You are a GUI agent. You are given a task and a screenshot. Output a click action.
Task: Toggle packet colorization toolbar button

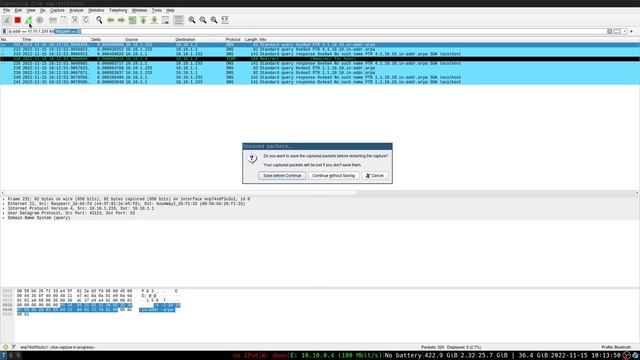178,20
